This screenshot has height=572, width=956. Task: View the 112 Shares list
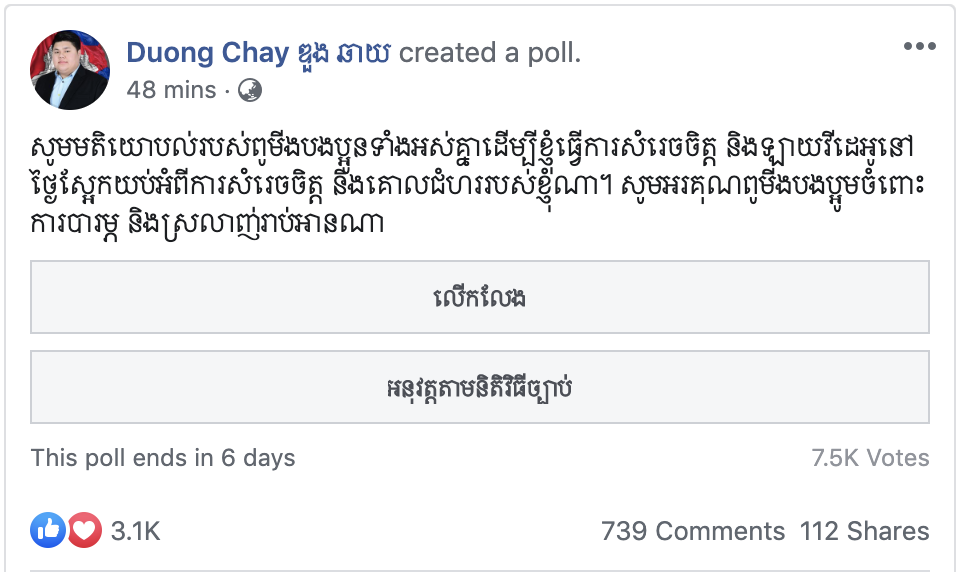tap(864, 531)
